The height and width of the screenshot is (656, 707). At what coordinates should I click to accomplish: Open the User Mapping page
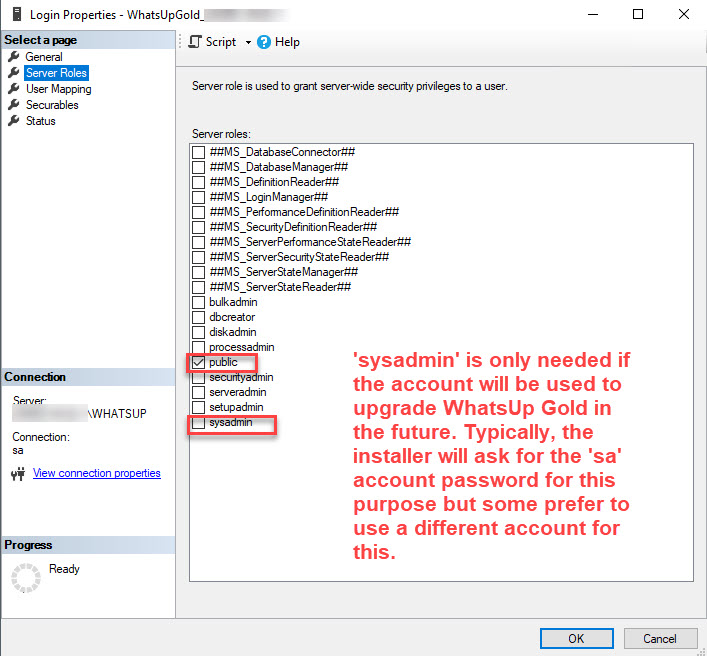[58, 89]
